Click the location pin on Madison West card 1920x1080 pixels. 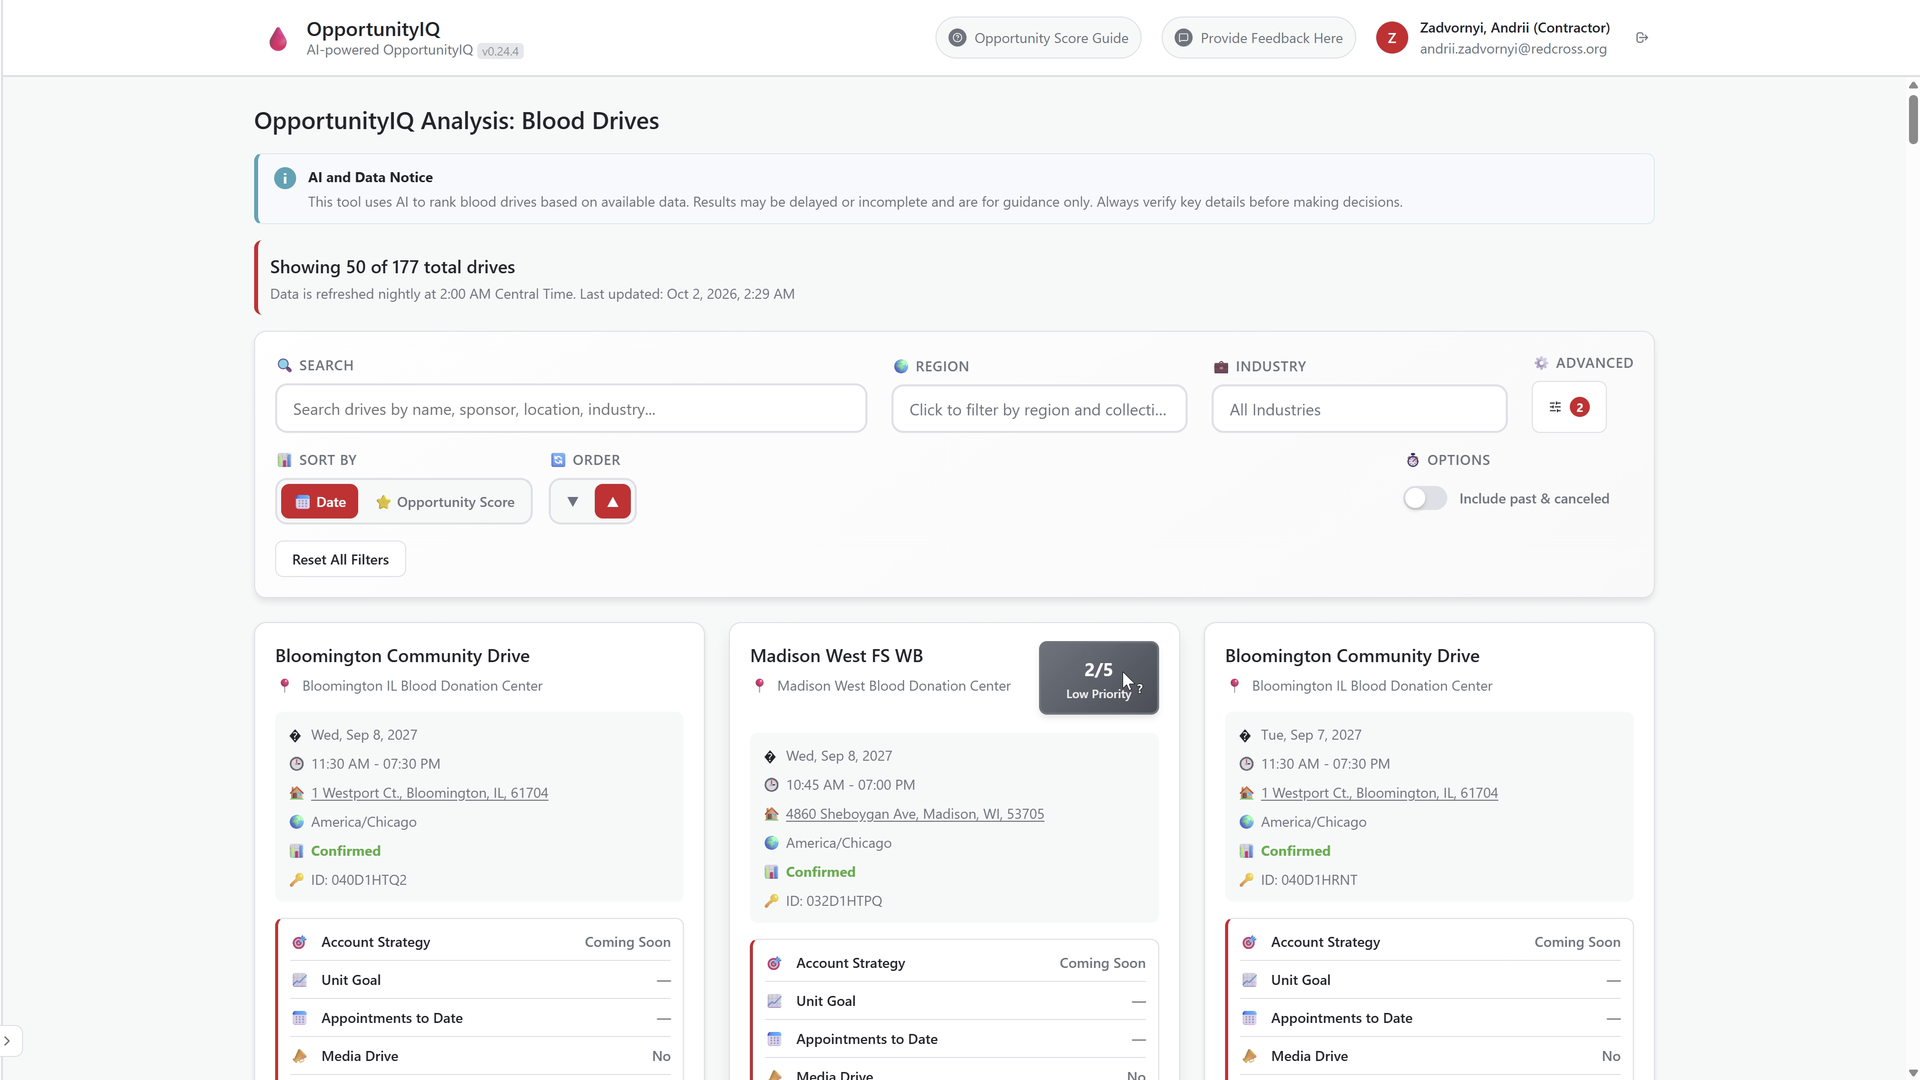pos(759,686)
